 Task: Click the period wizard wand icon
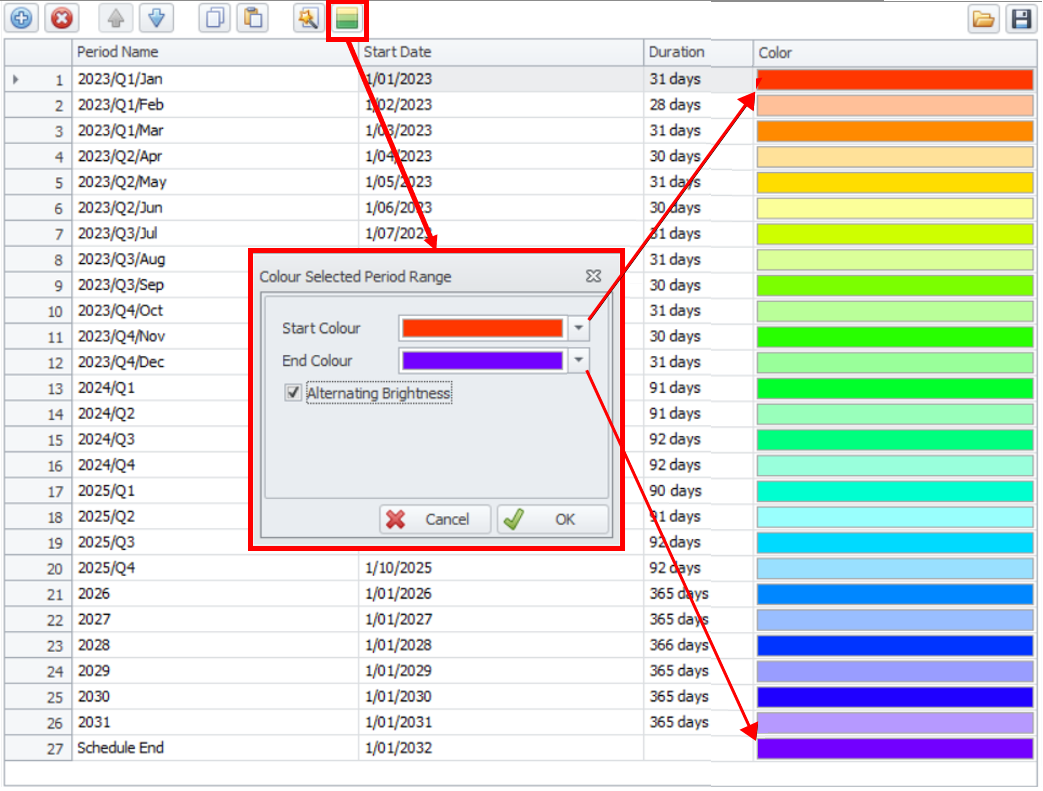coord(308,18)
